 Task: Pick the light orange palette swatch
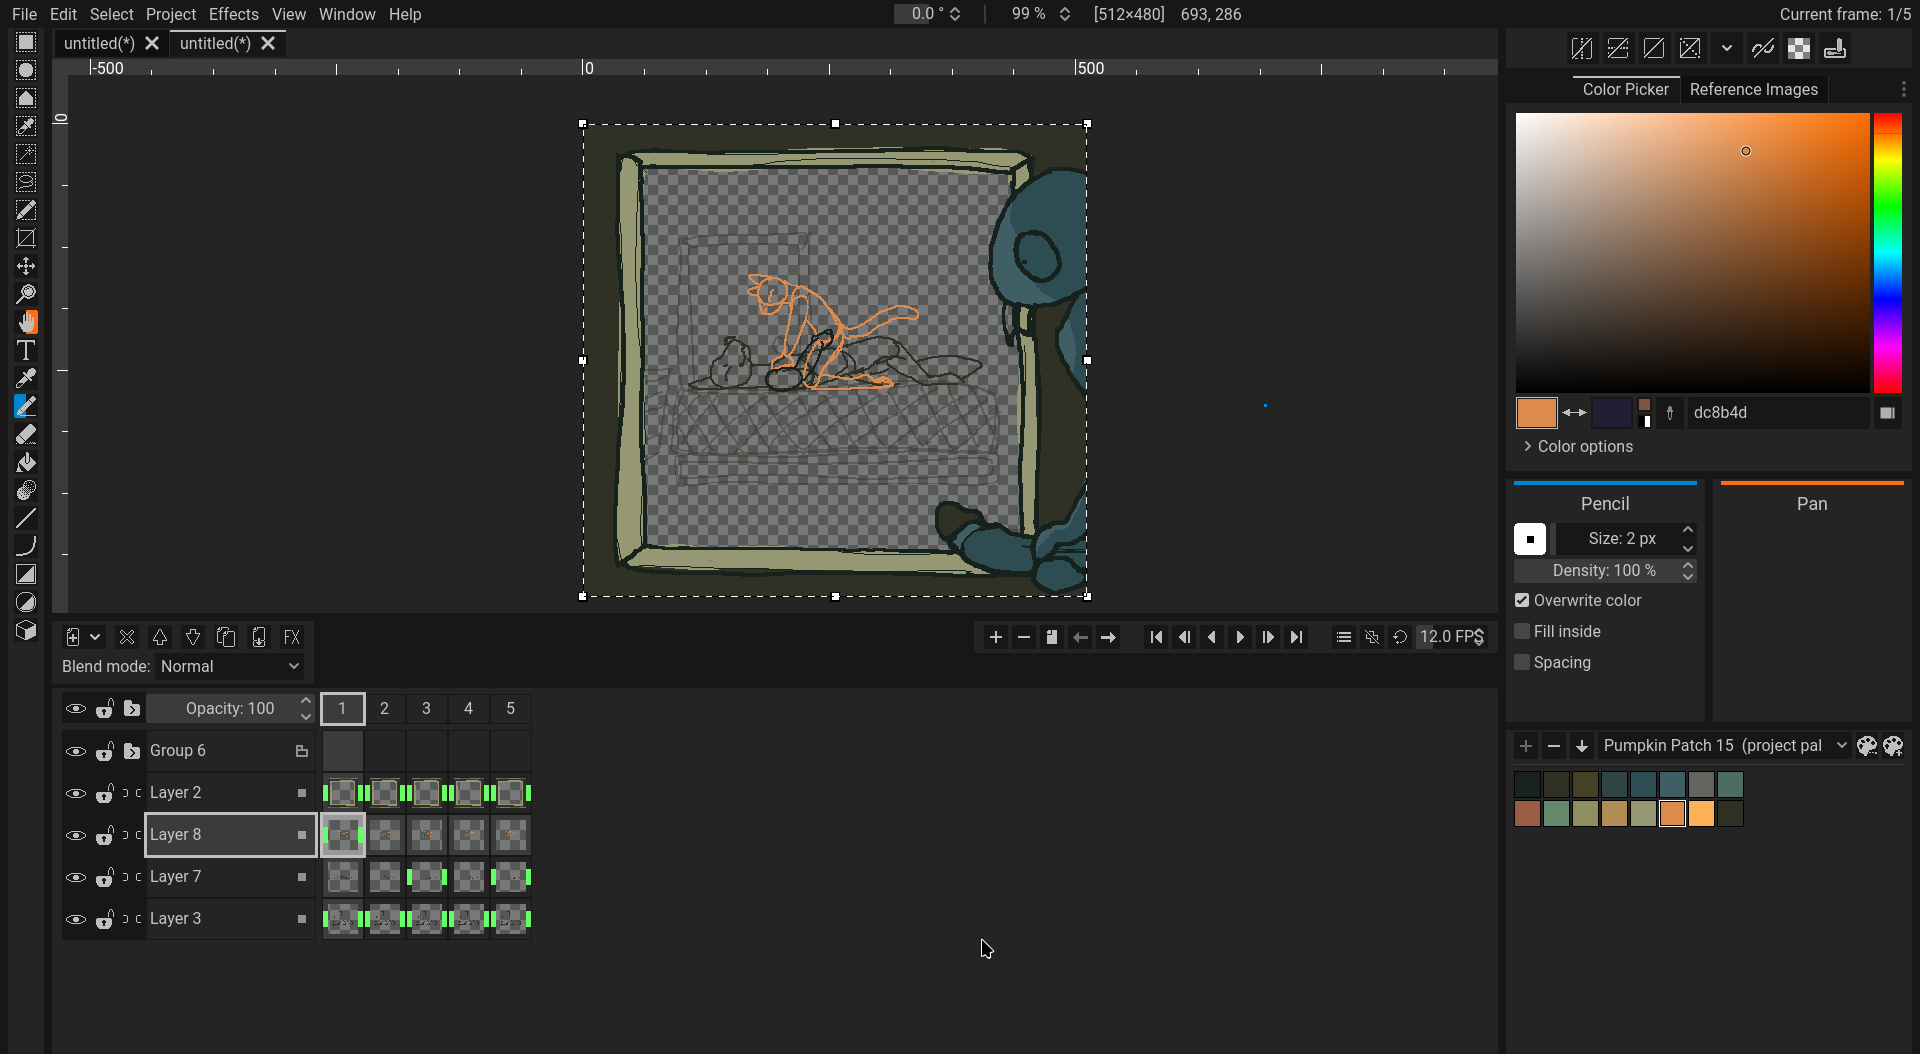click(1701, 814)
